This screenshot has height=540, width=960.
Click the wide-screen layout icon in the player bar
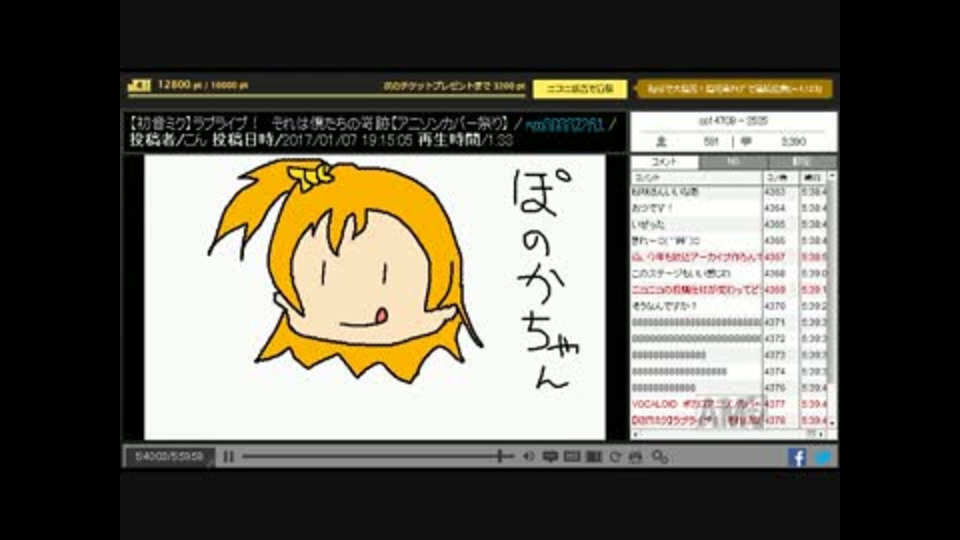(594, 457)
